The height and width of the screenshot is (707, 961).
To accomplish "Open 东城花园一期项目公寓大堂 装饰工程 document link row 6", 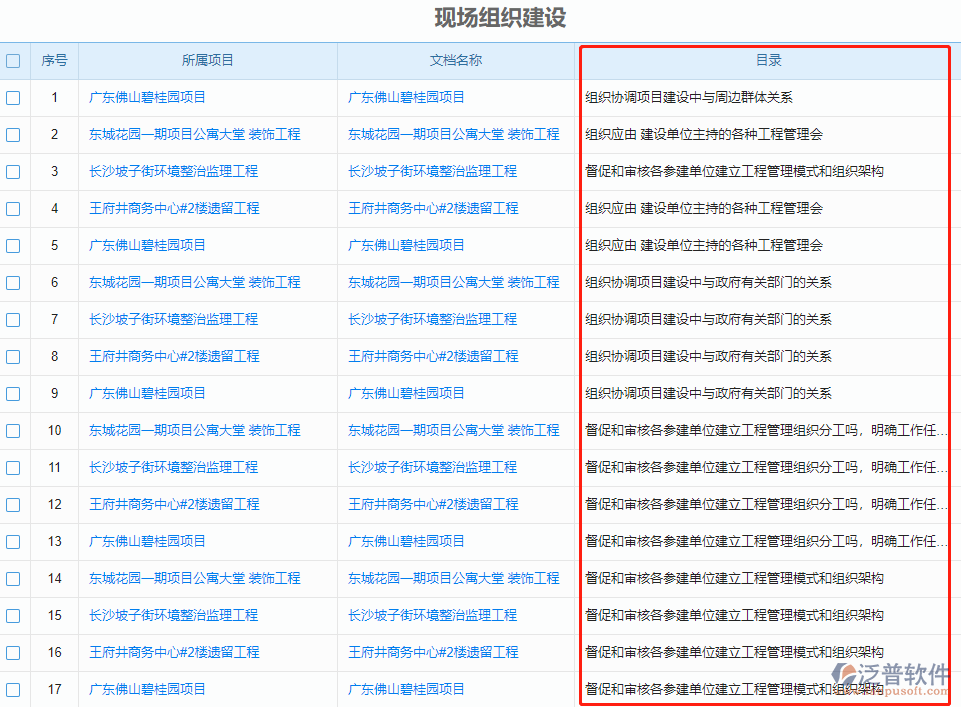I will [x=452, y=282].
